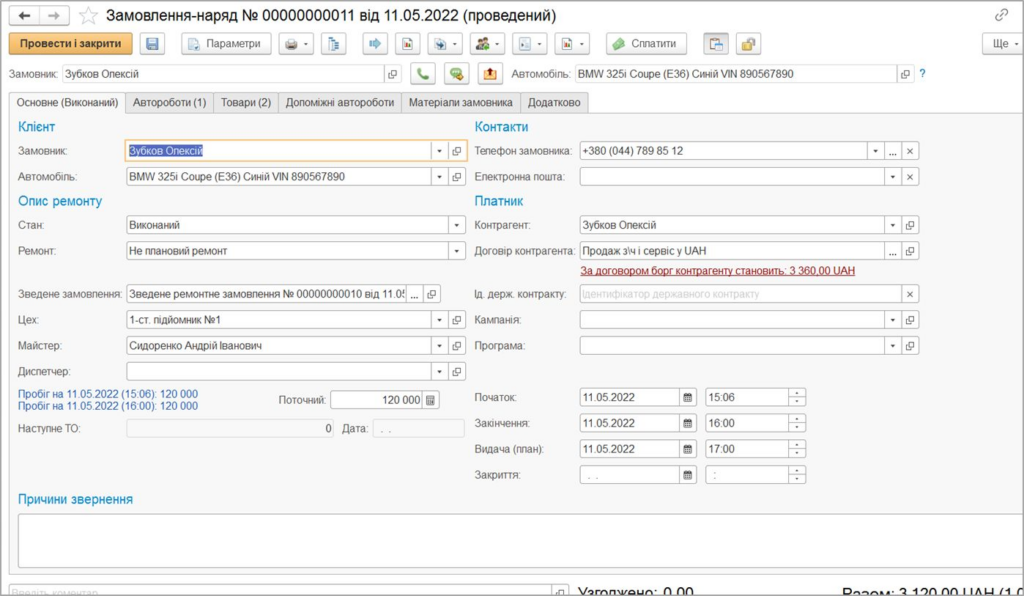The width and height of the screenshot is (1024, 596).
Task: Click the upload arrow icon near customer
Action: coord(490,74)
